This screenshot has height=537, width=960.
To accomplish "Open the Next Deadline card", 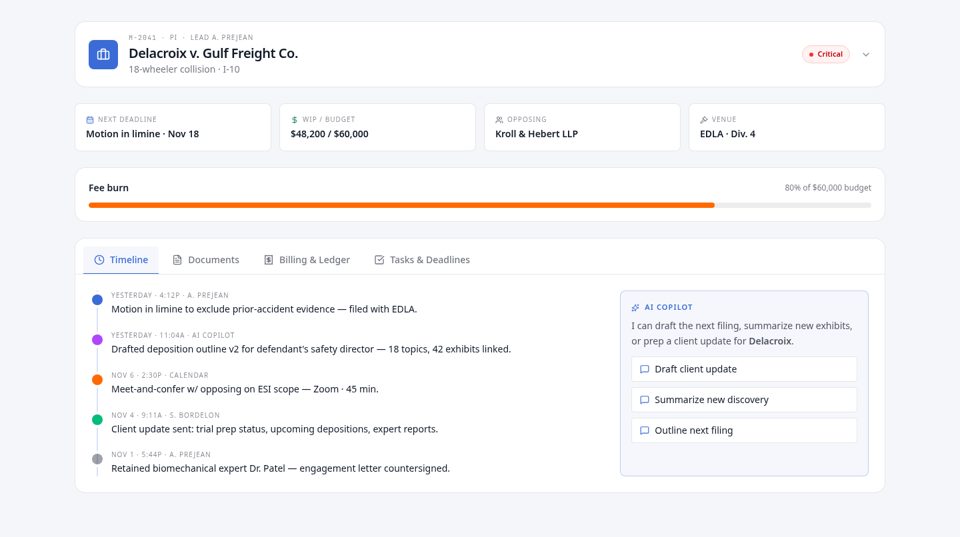I will click(173, 127).
